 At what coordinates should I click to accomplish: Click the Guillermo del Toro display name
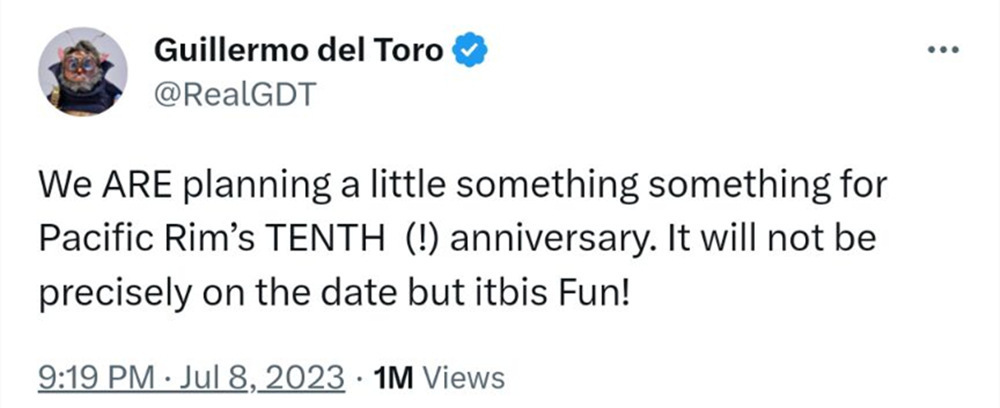click(x=299, y=50)
